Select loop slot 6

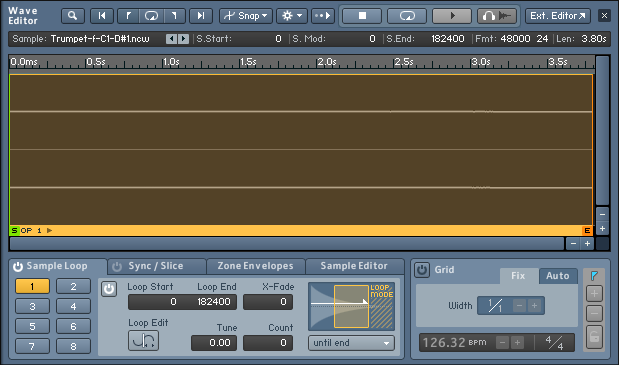pyautogui.click(x=73, y=326)
